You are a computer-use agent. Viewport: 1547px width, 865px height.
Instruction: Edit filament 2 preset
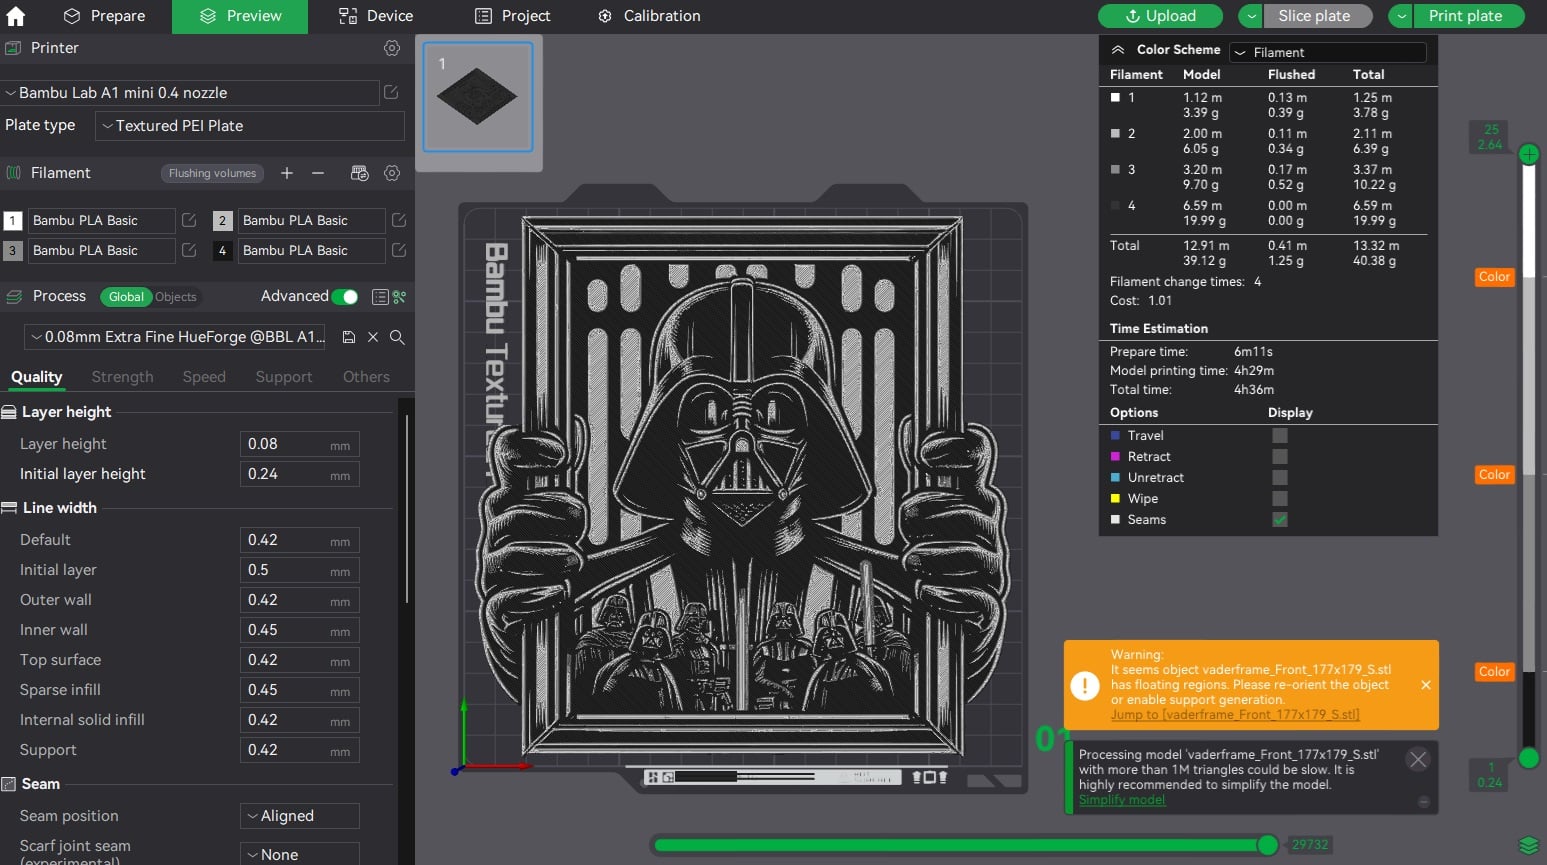[399, 220]
